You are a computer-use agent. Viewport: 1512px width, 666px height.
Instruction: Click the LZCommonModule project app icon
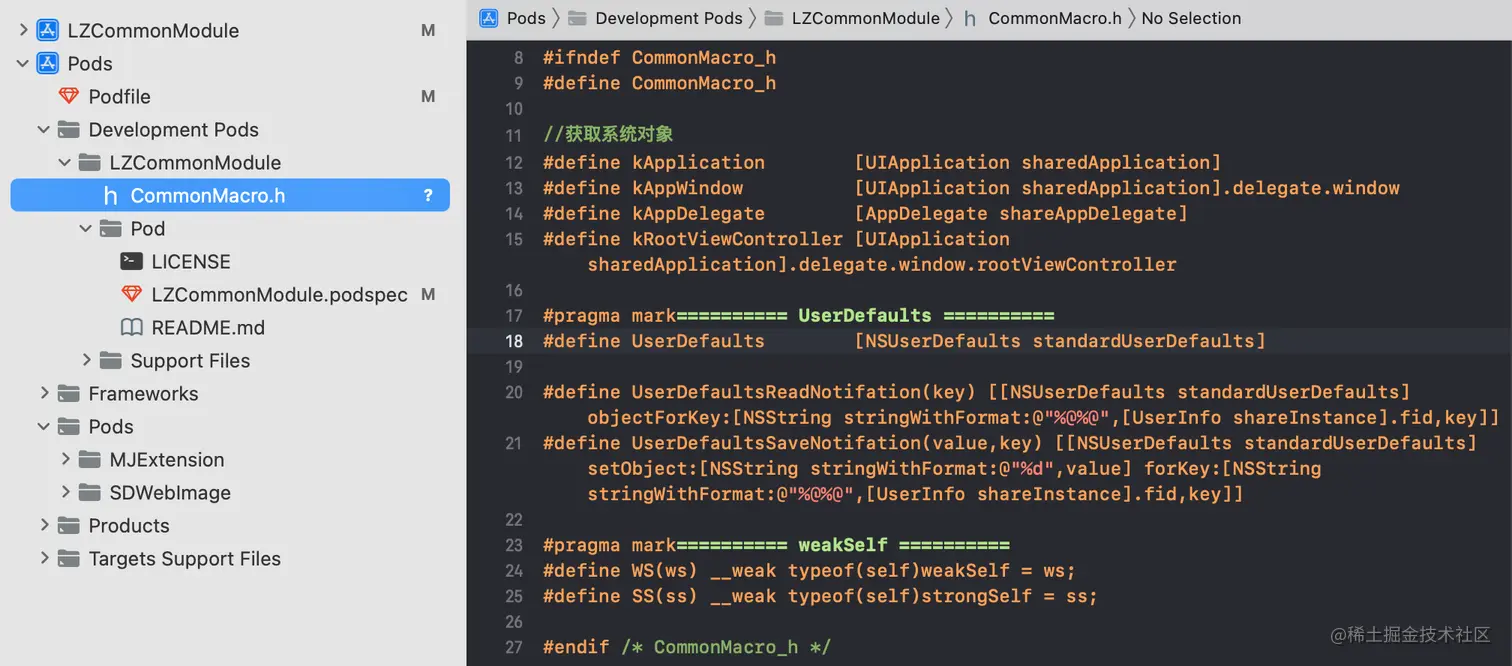[47, 30]
